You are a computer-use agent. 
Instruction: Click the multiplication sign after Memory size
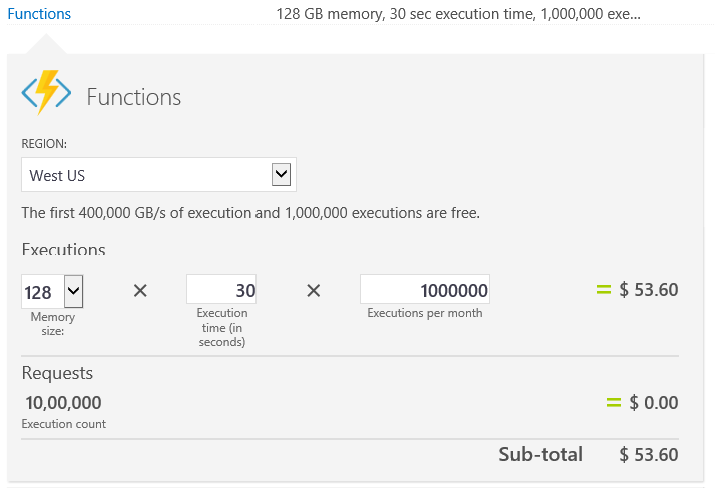tap(140, 290)
